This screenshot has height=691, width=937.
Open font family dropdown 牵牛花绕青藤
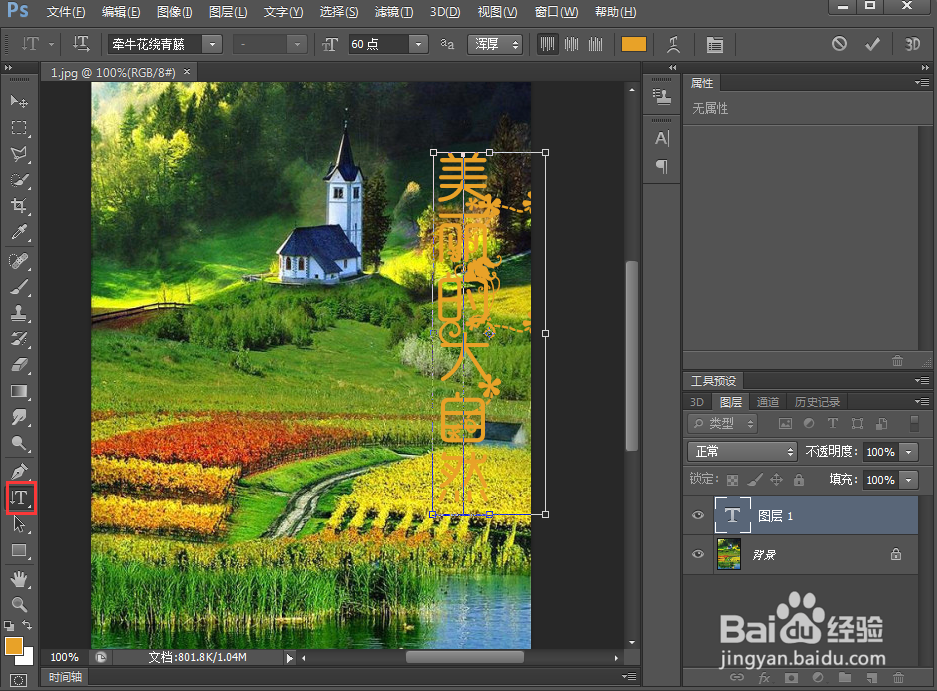pos(212,44)
